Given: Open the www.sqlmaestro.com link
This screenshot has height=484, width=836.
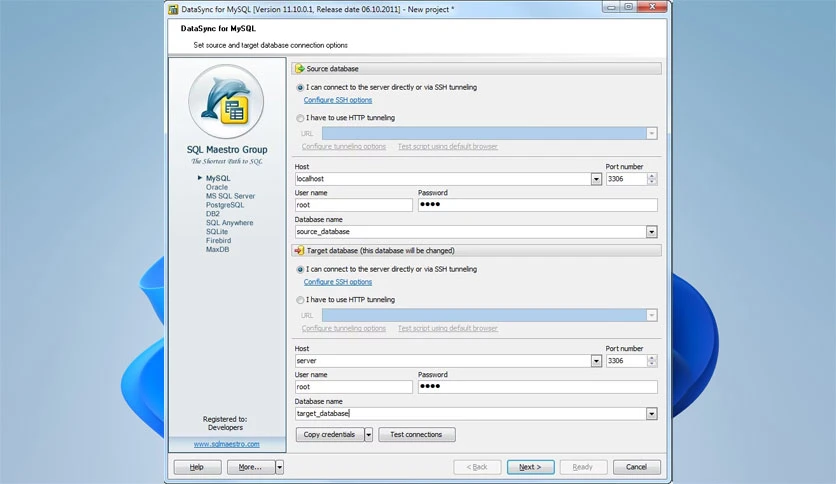Looking at the screenshot, I should pyautogui.click(x=227, y=444).
